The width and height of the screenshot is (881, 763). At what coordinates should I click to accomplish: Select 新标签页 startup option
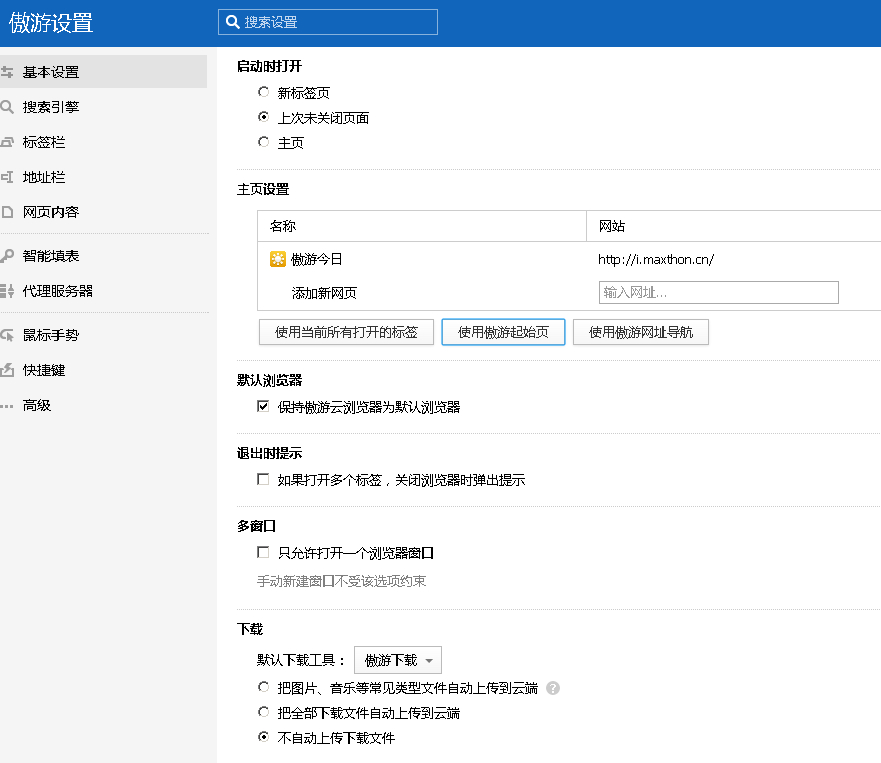pos(263,92)
